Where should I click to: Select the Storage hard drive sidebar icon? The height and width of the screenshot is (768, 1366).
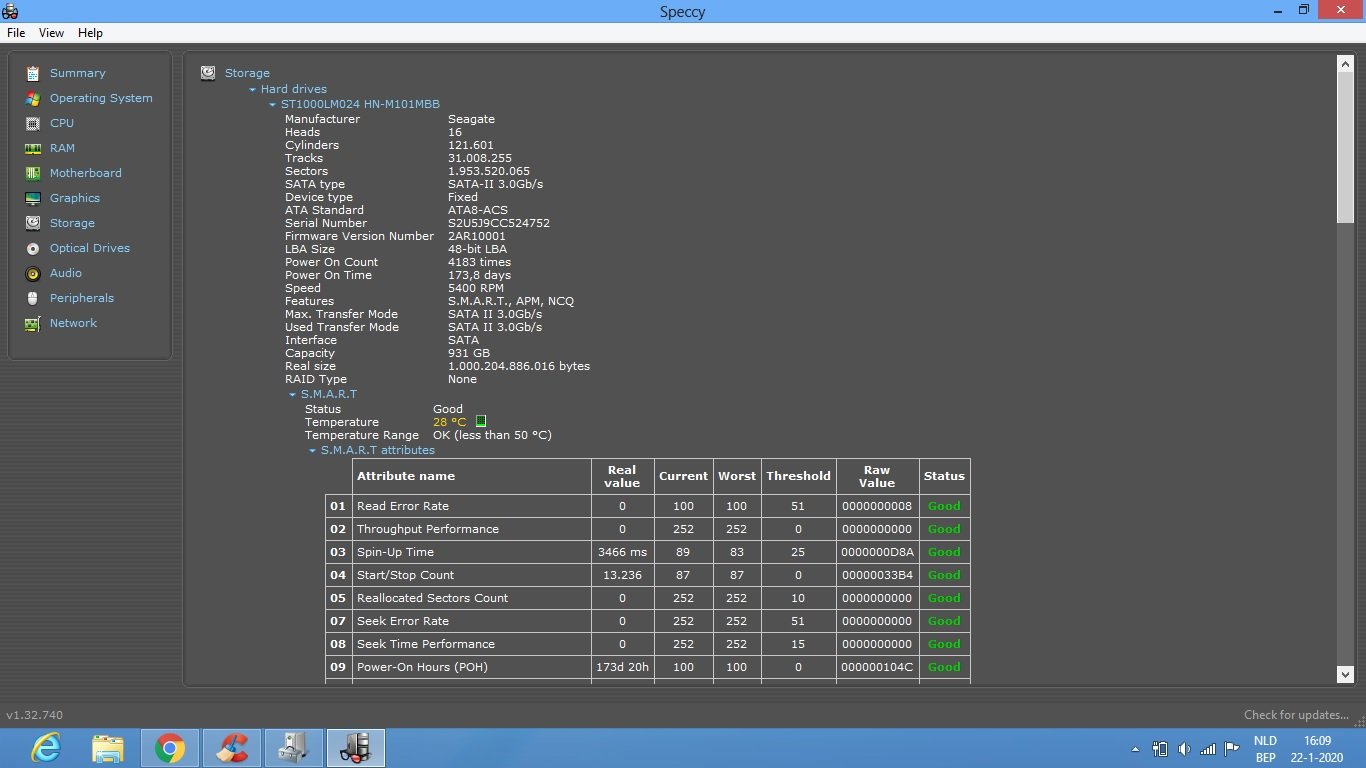coord(33,223)
